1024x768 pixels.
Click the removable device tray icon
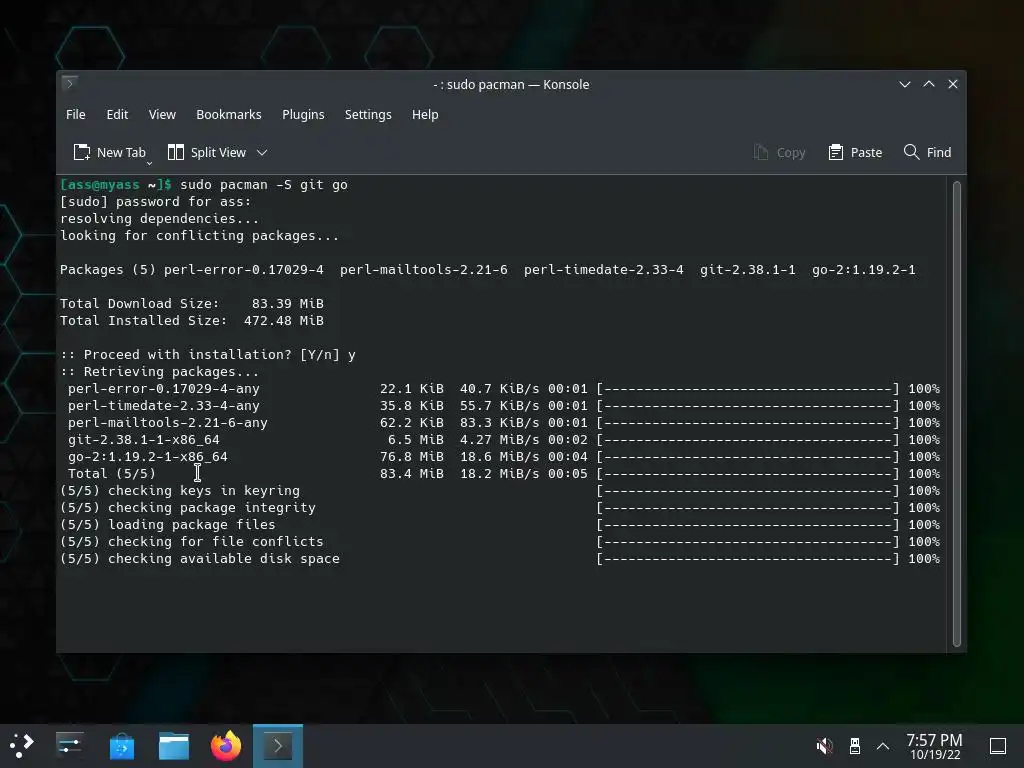pyautogui.click(x=854, y=746)
